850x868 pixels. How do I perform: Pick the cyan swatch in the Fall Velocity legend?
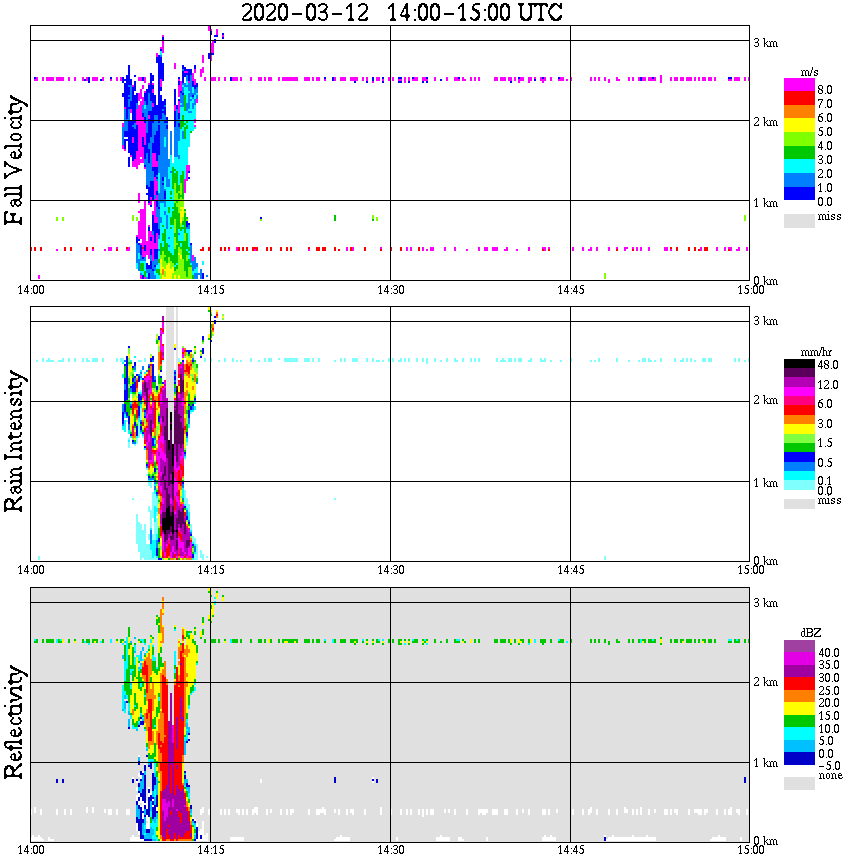(799, 166)
